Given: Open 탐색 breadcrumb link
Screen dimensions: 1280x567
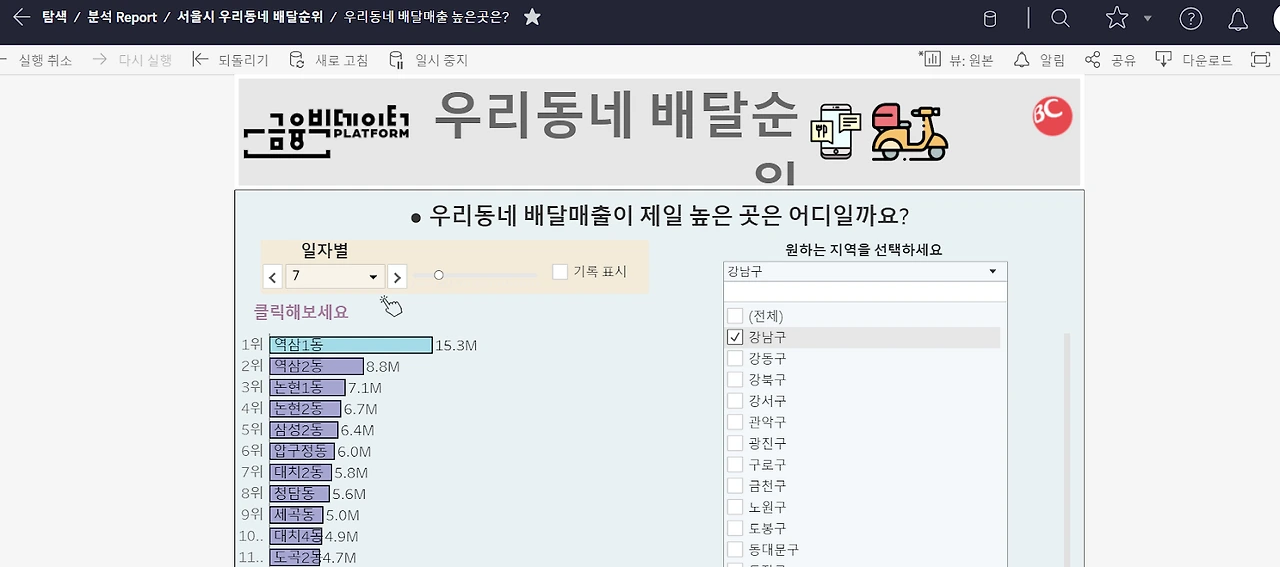Looking at the screenshot, I should tap(54, 17).
